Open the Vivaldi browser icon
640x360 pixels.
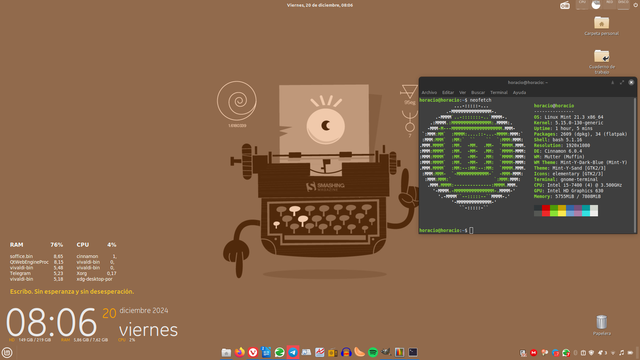[x=253, y=352]
